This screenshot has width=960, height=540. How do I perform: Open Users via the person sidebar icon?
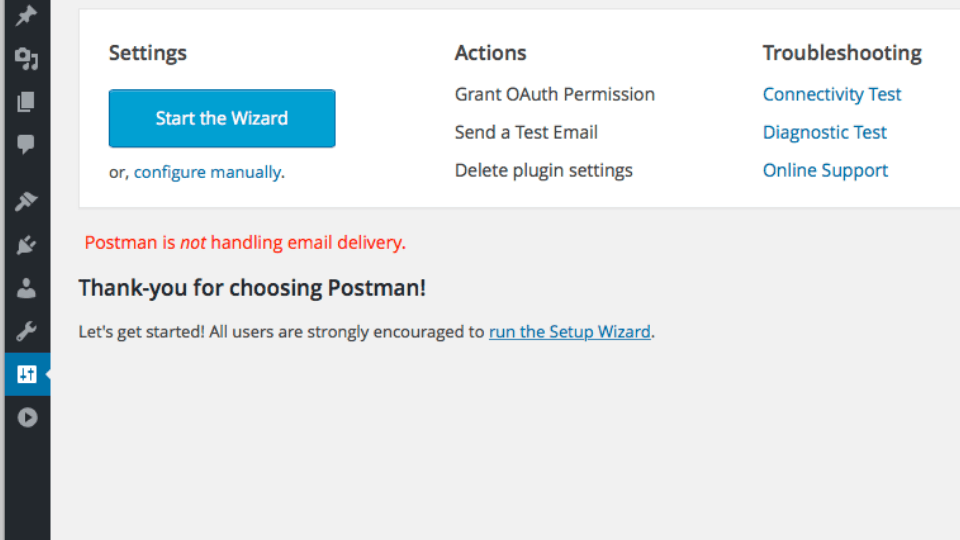(26, 288)
